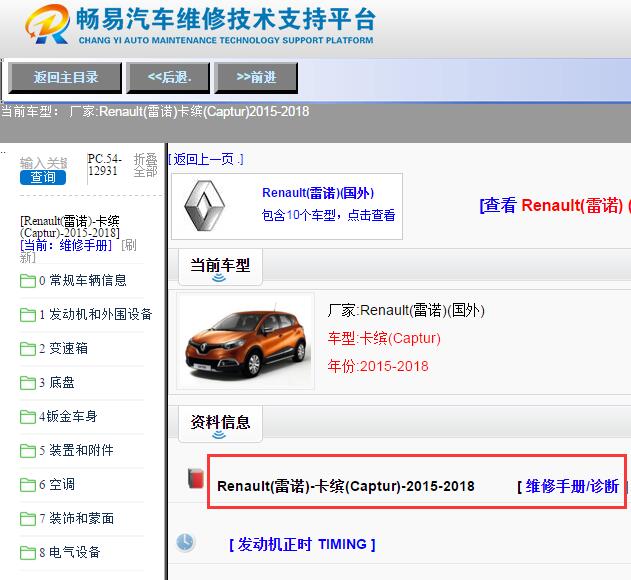Click the blue 查询 search button
This screenshot has height=580, width=631.
pyautogui.click(x=43, y=178)
